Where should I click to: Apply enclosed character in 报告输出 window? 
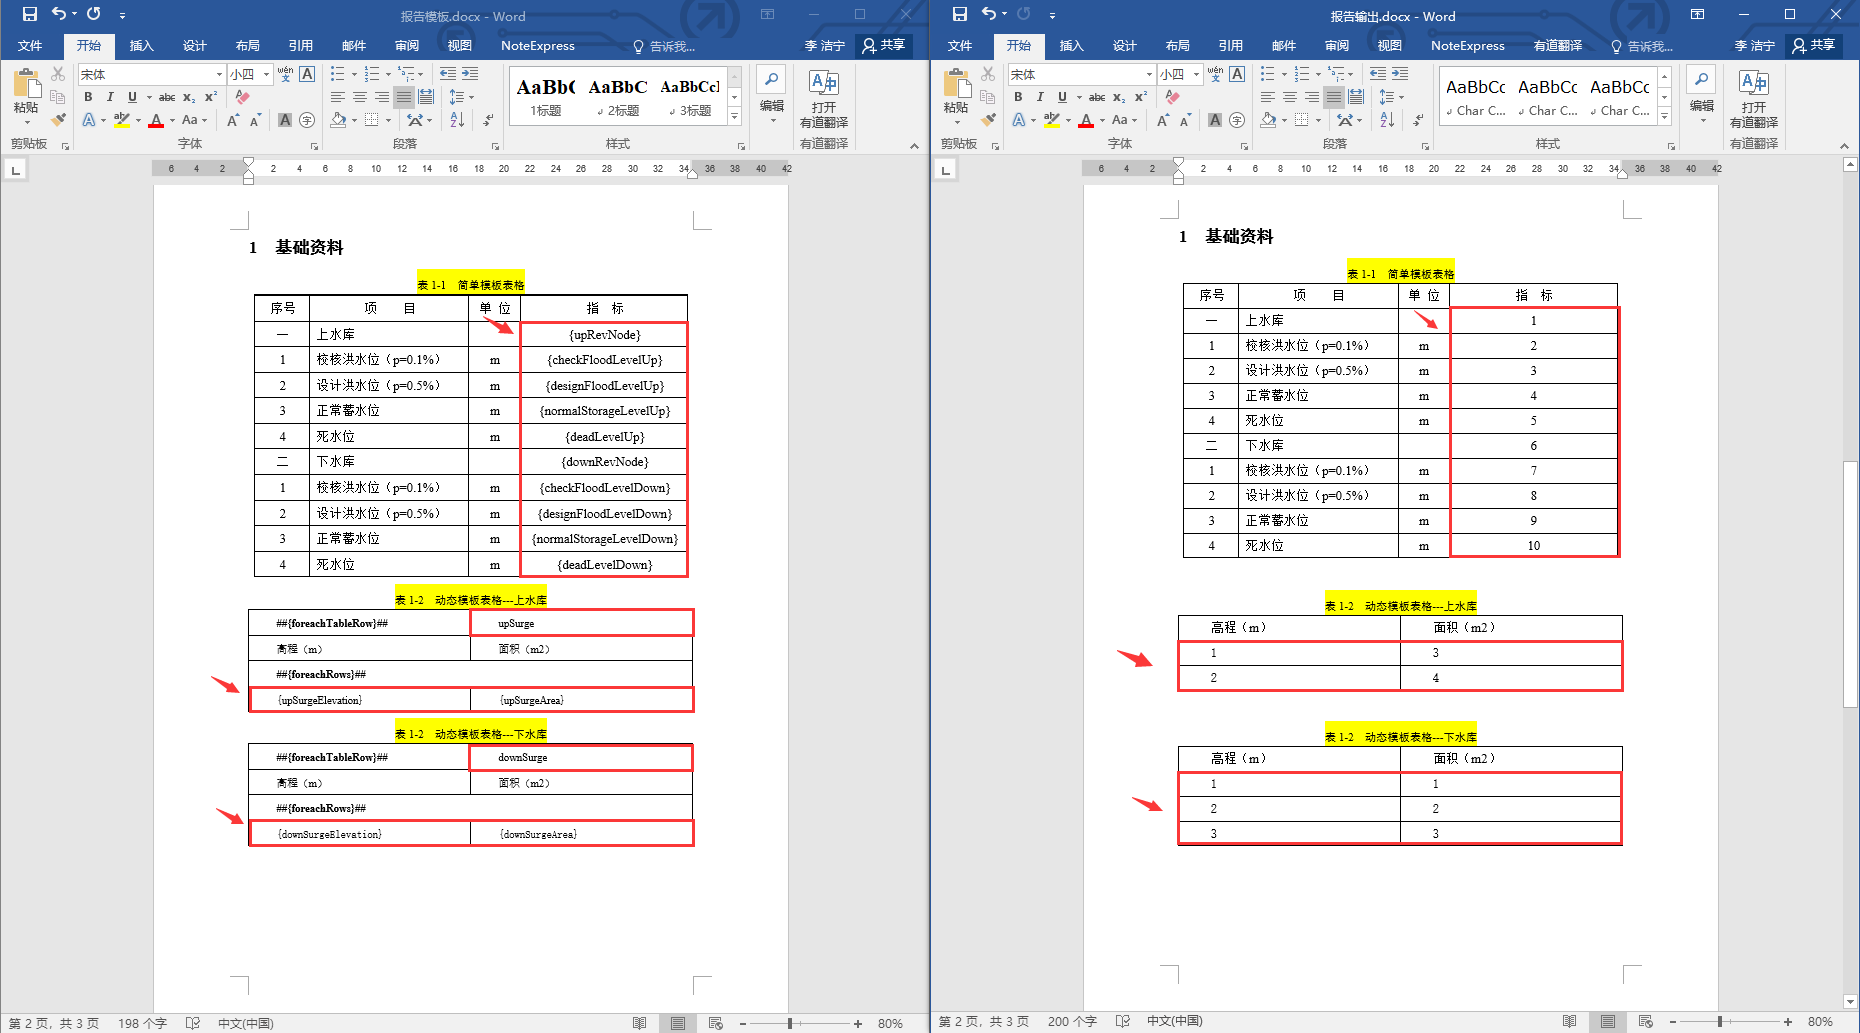[x=1237, y=120]
